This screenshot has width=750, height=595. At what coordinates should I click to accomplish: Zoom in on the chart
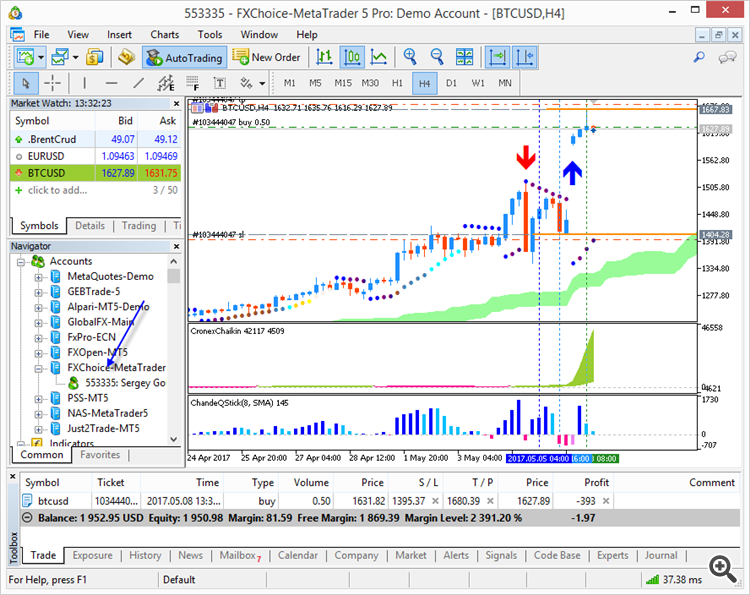[410, 58]
